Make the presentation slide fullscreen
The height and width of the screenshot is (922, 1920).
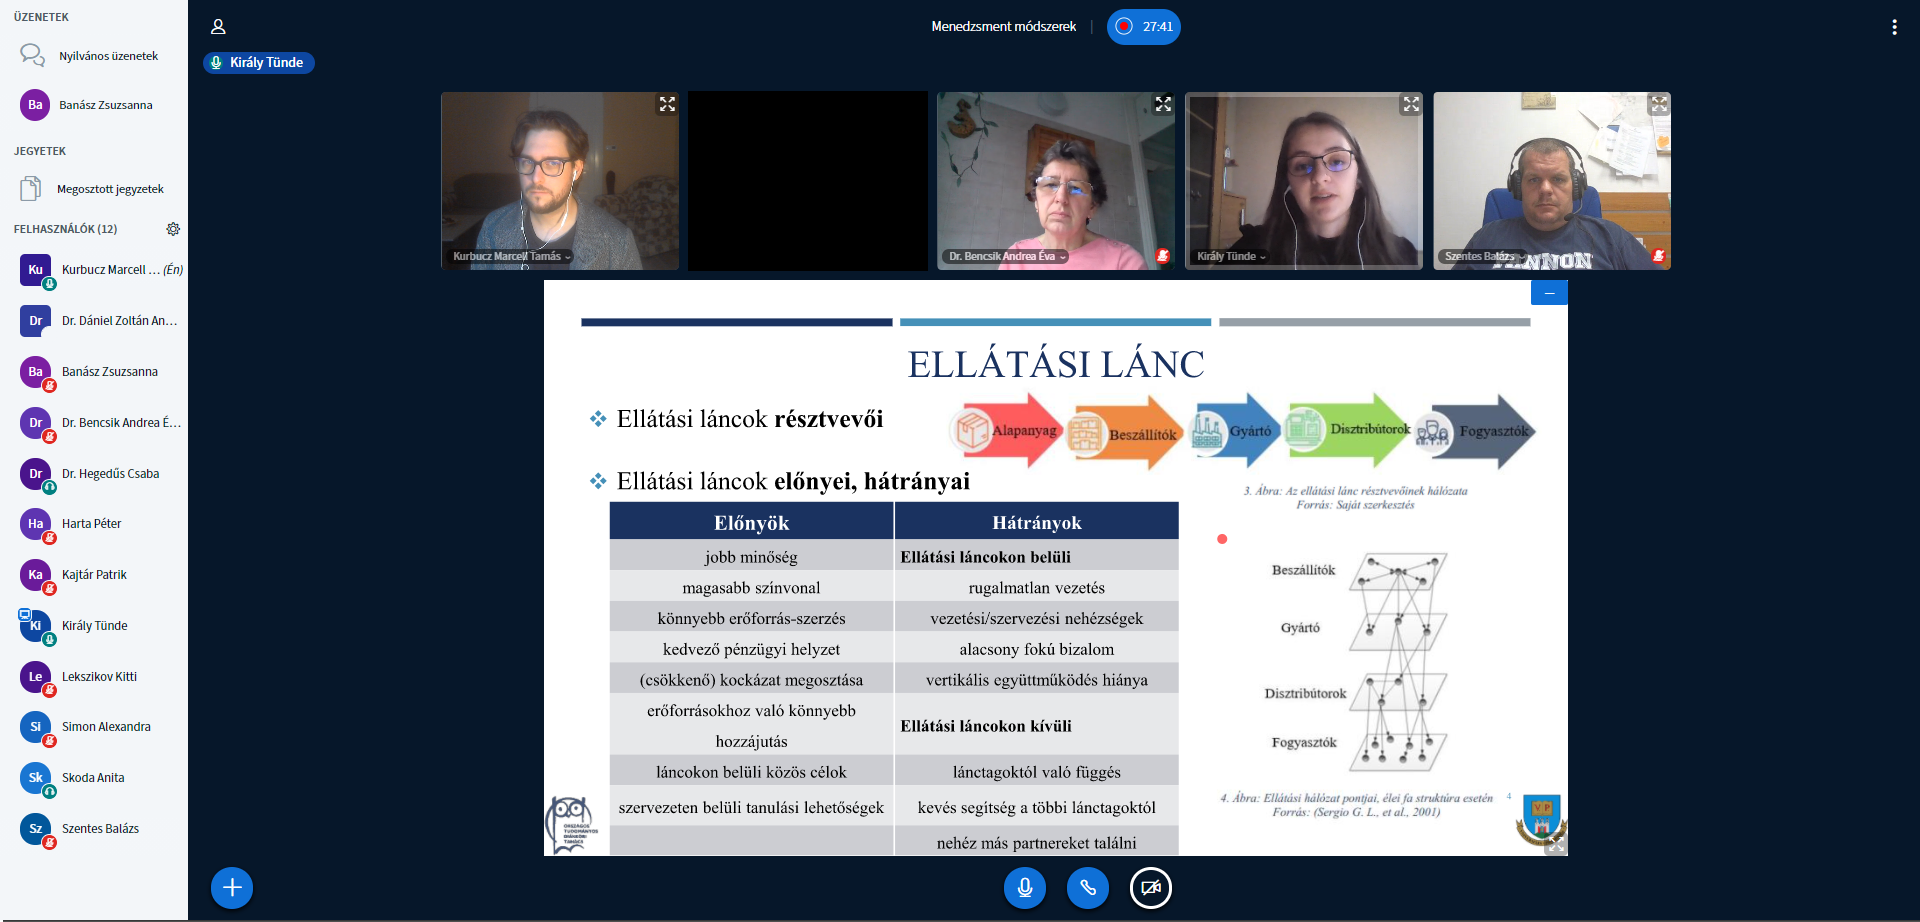pyautogui.click(x=1555, y=845)
